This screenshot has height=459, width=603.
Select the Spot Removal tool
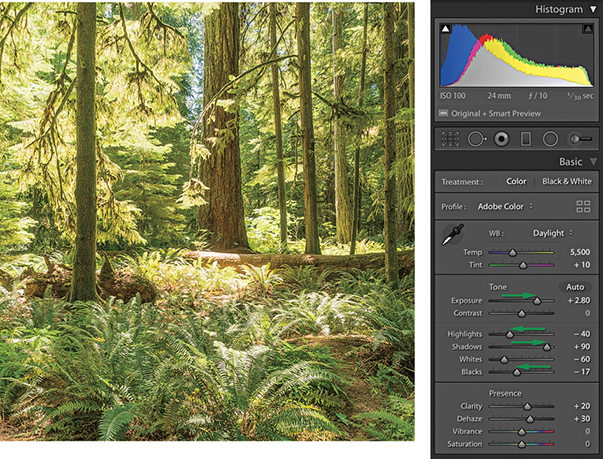click(x=476, y=138)
